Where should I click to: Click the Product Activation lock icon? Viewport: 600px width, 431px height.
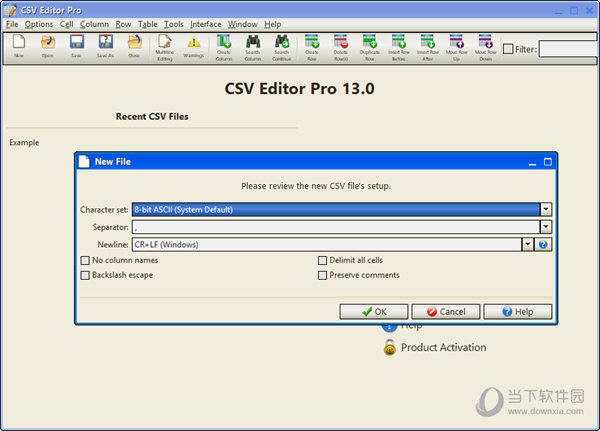click(x=390, y=347)
